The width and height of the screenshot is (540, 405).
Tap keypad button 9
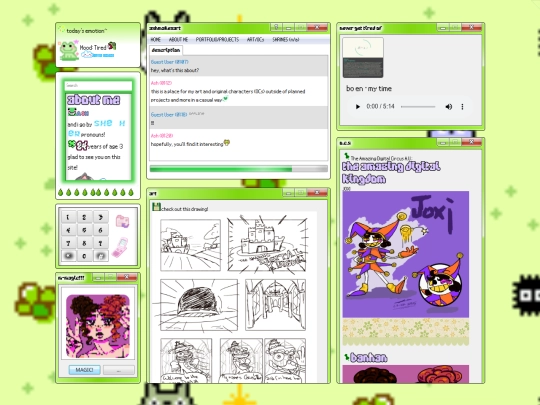101,243
